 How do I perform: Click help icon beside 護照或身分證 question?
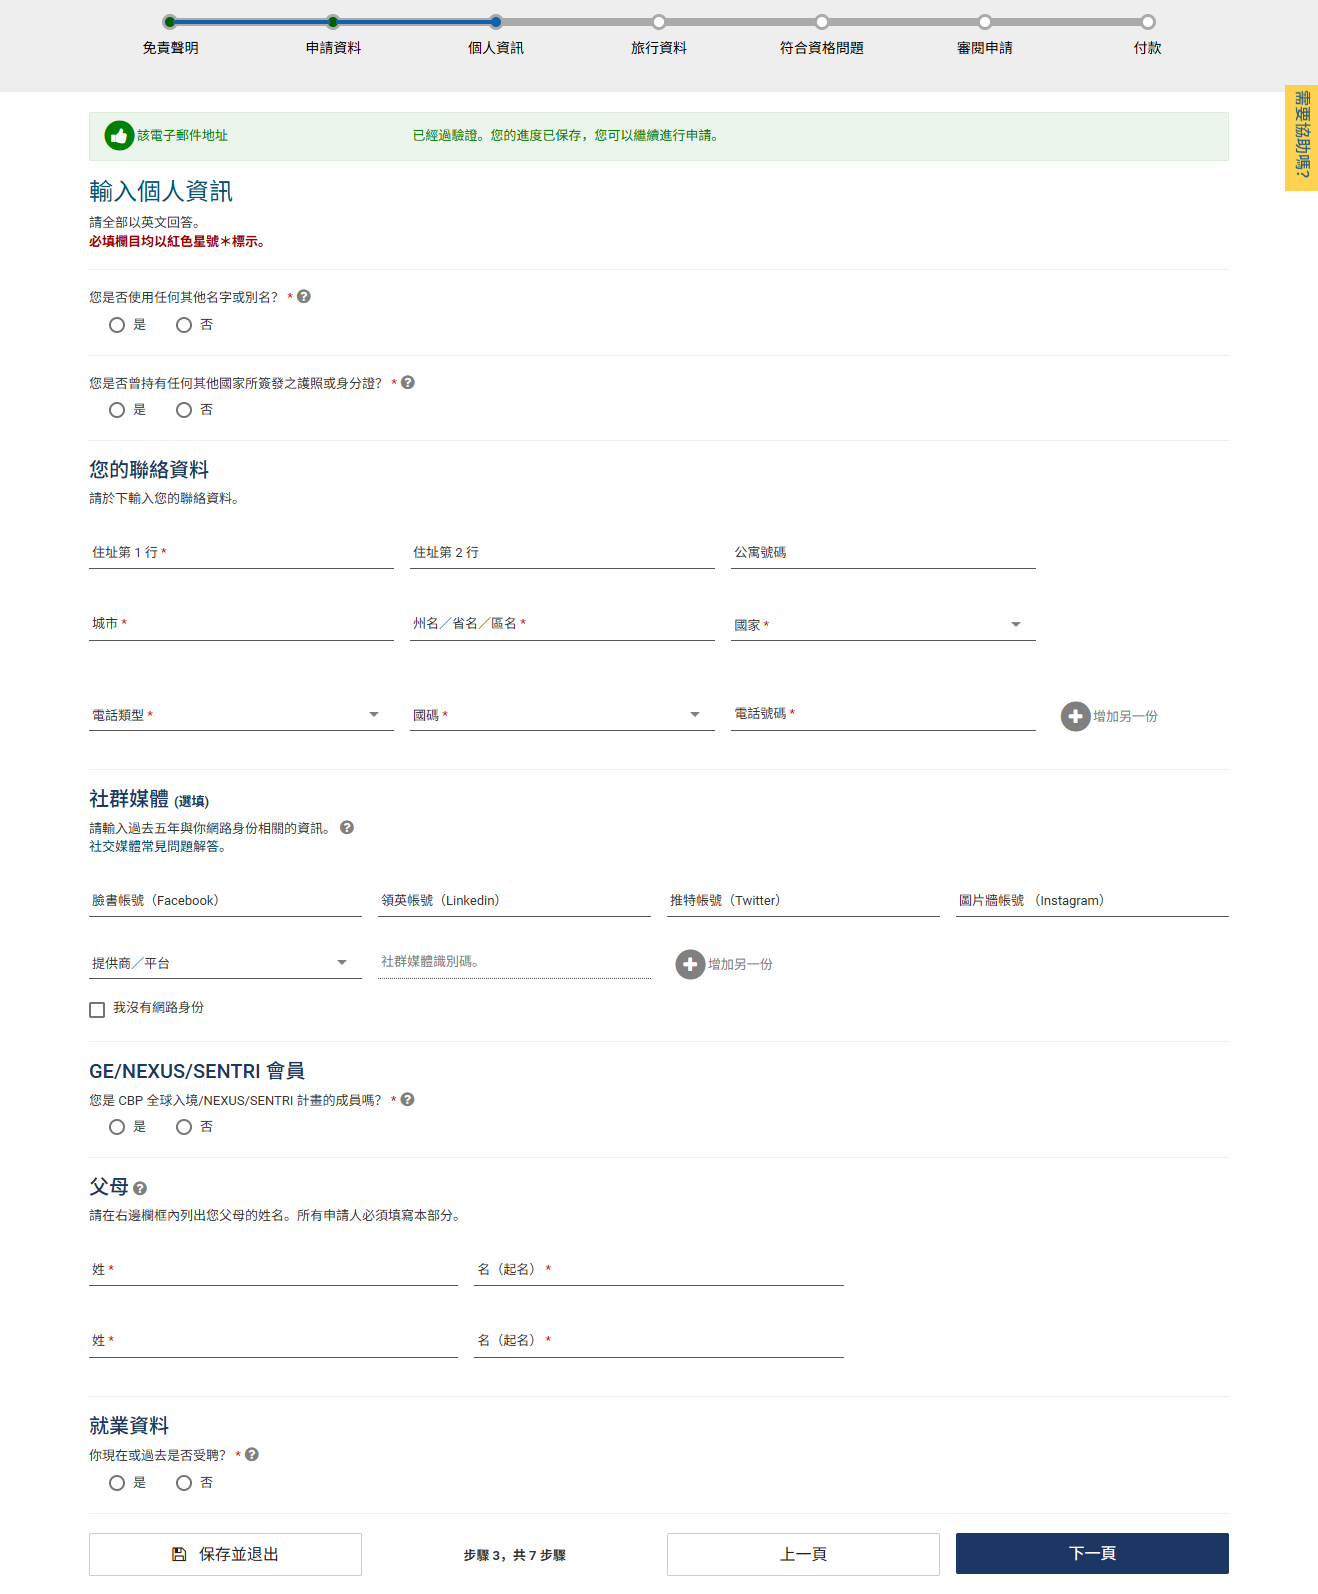coord(408,383)
